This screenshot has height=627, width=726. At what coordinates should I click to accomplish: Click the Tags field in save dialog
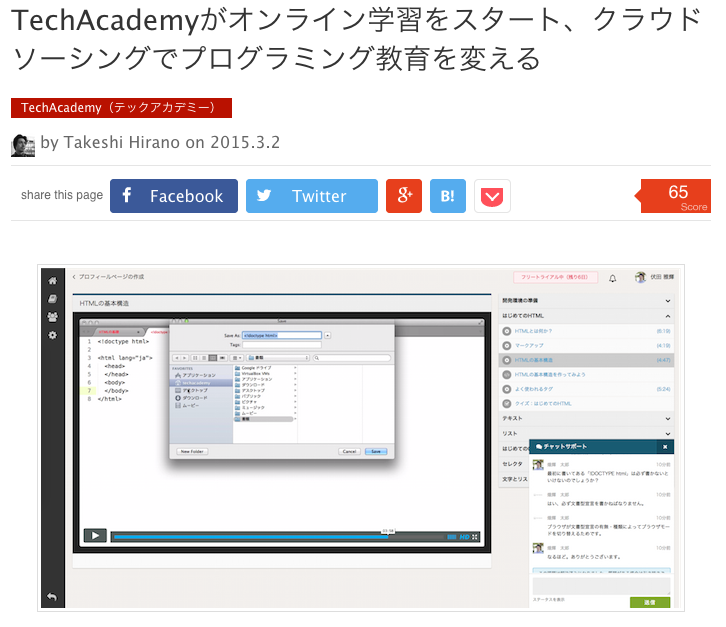pyautogui.click(x=282, y=345)
